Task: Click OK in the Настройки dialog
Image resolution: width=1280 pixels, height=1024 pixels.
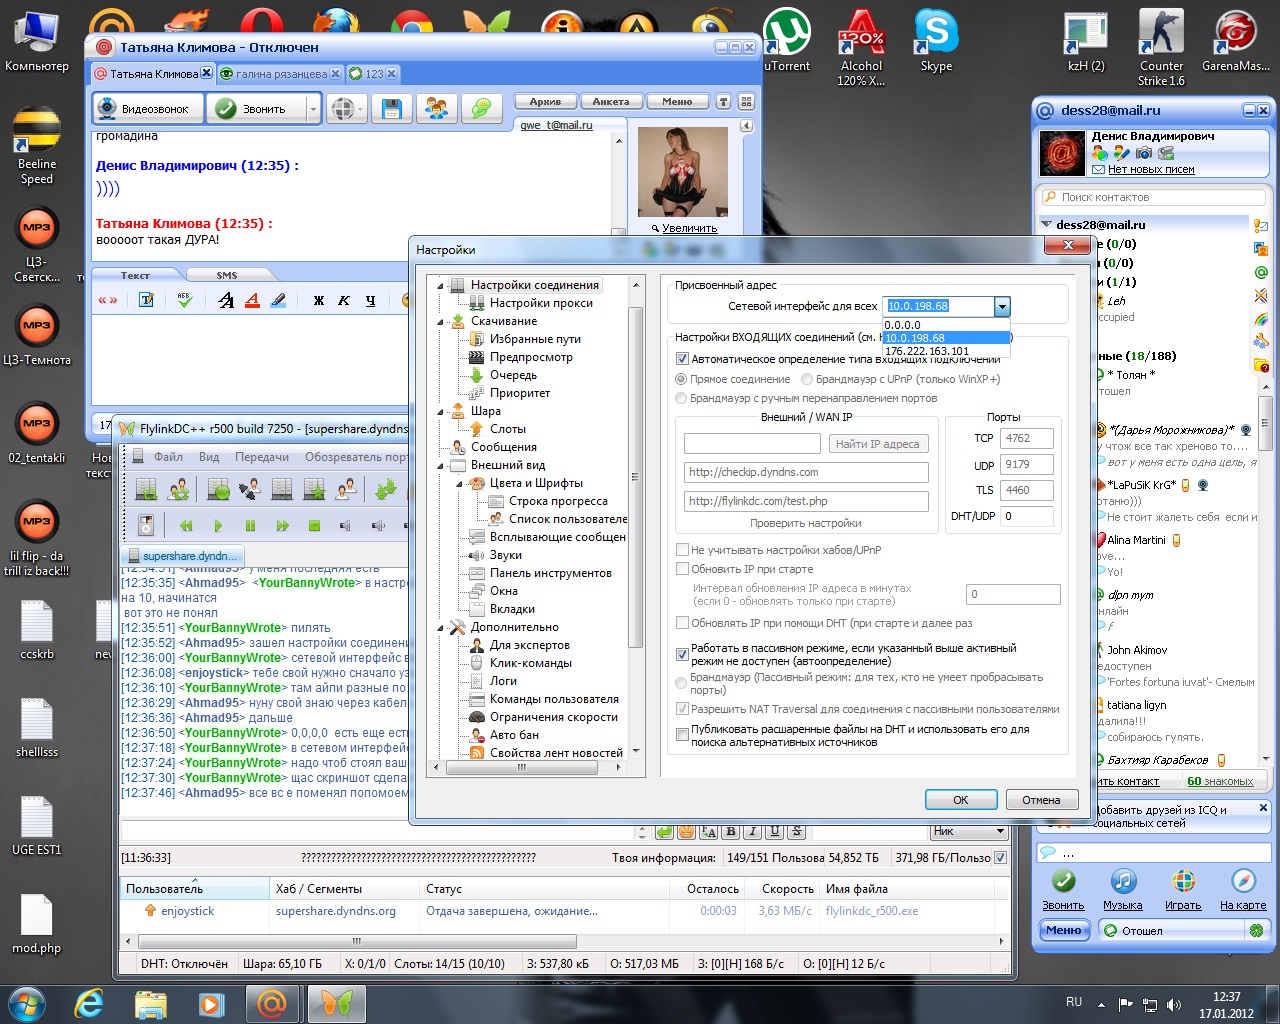Action: tap(960, 800)
